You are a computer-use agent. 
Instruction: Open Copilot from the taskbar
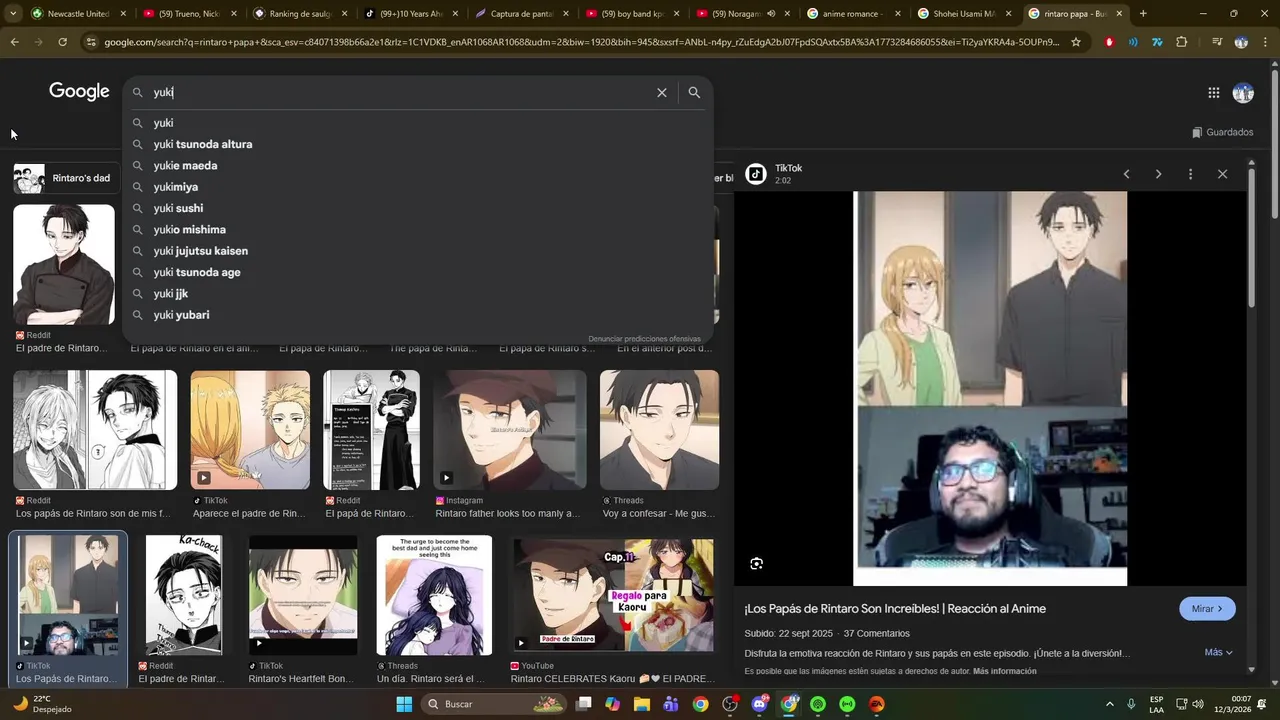tap(612, 704)
